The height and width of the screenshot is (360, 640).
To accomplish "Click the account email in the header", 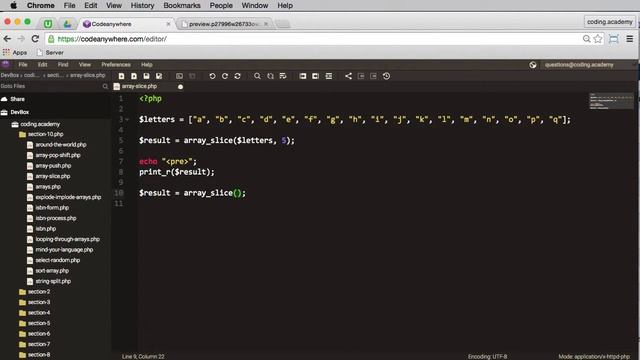I will [x=579, y=64].
